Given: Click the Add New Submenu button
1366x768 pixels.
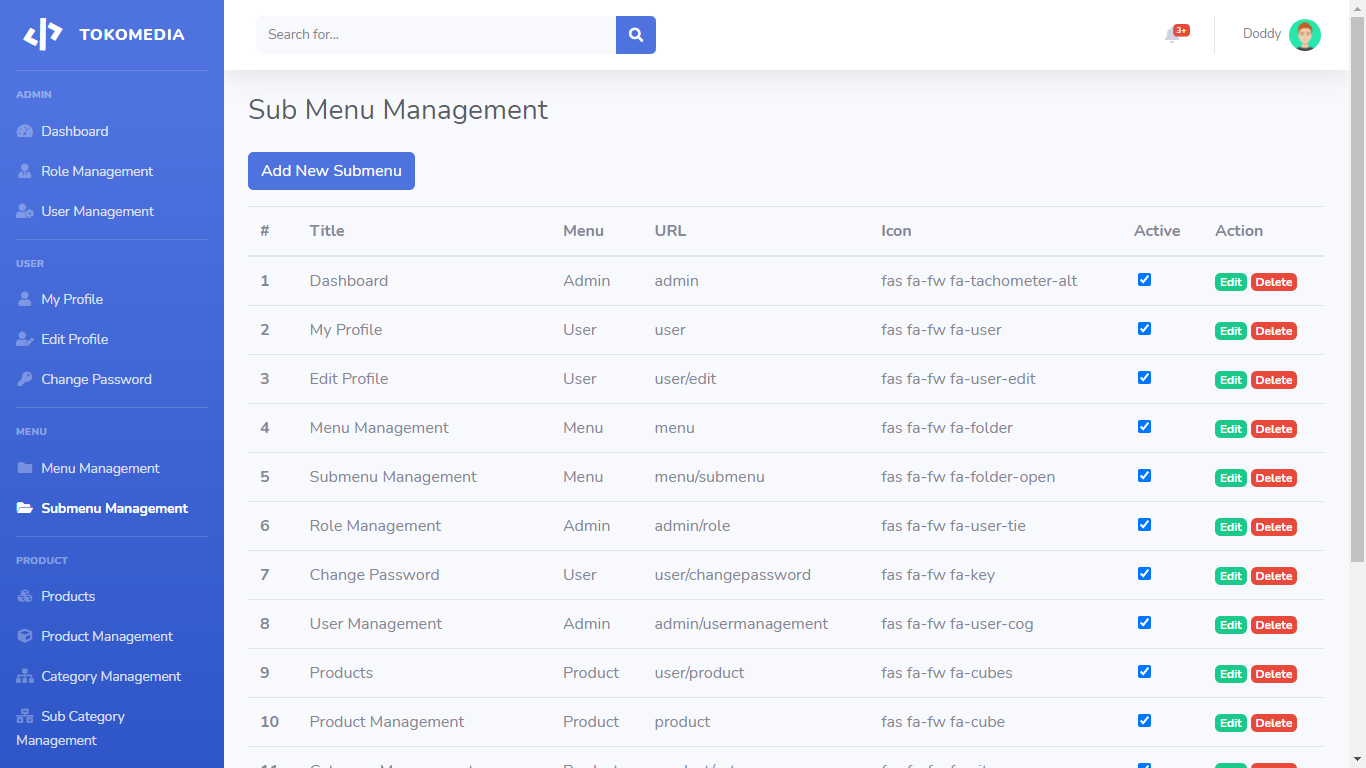Looking at the screenshot, I should point(331,171).
